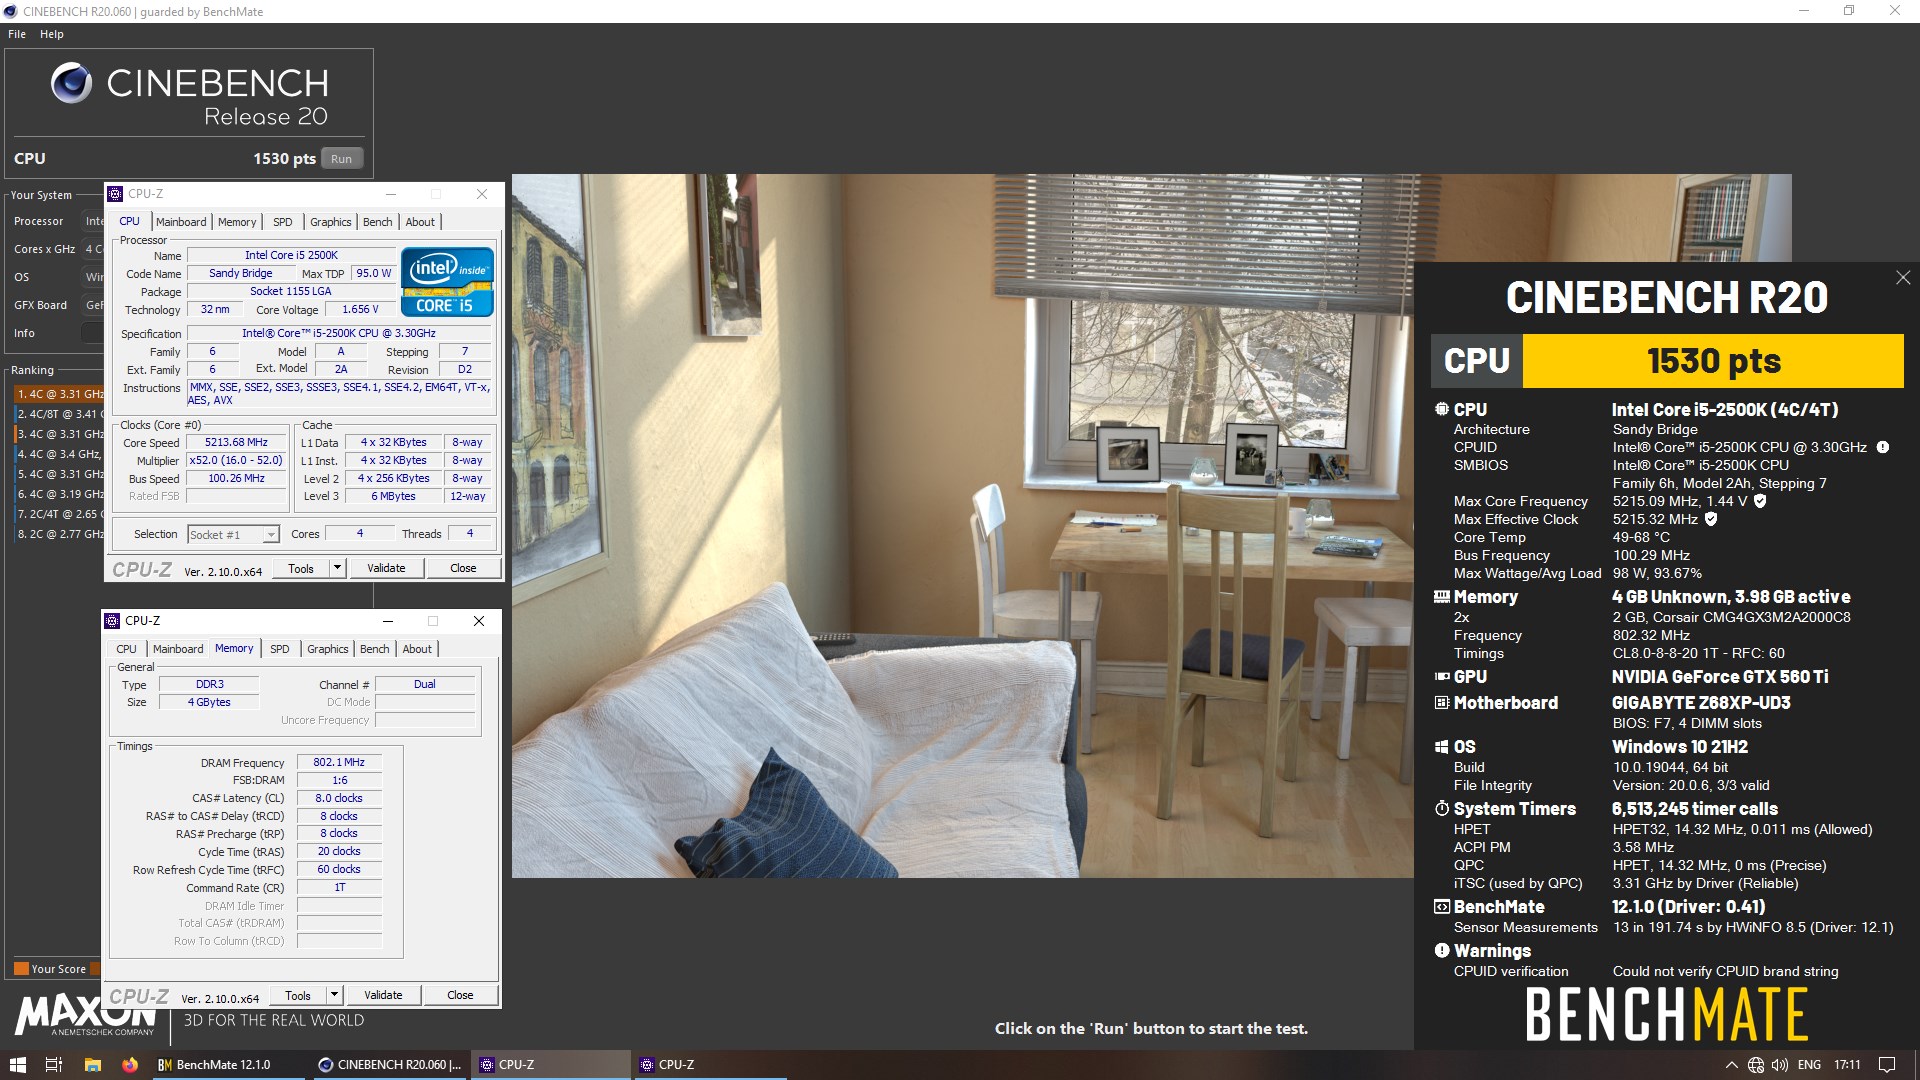The image size is (1920, 1080).
Task: Open Mainboard tab in lower CPU-Z
Action: point(178,649)
